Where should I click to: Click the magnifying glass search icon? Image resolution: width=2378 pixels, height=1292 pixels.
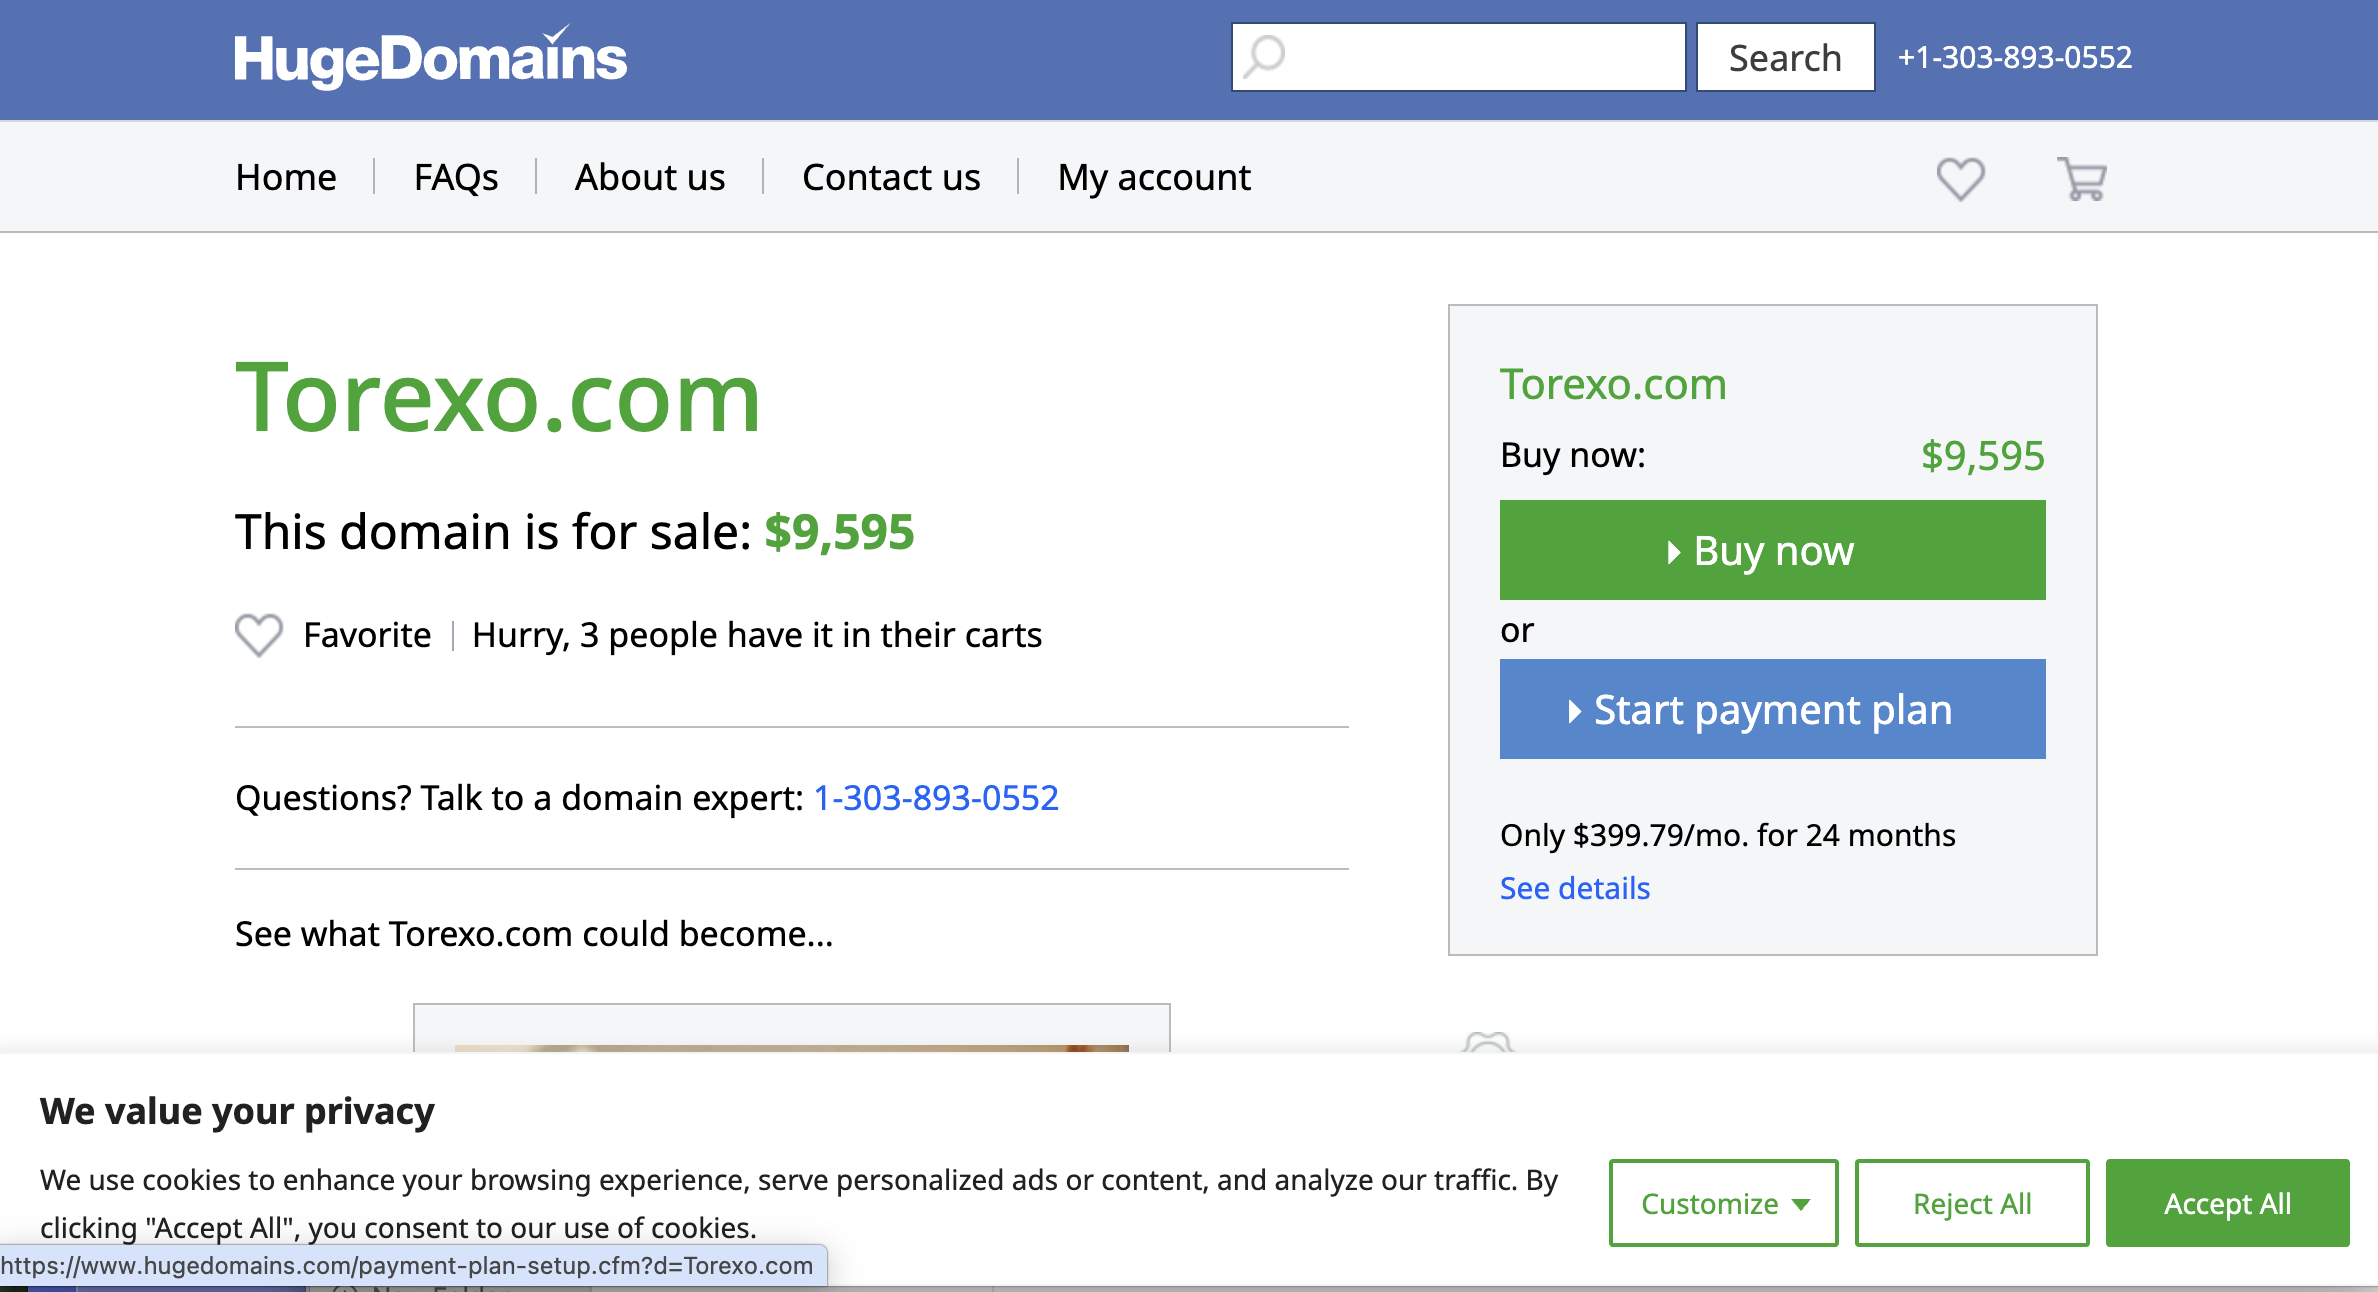coord(1265,56)
